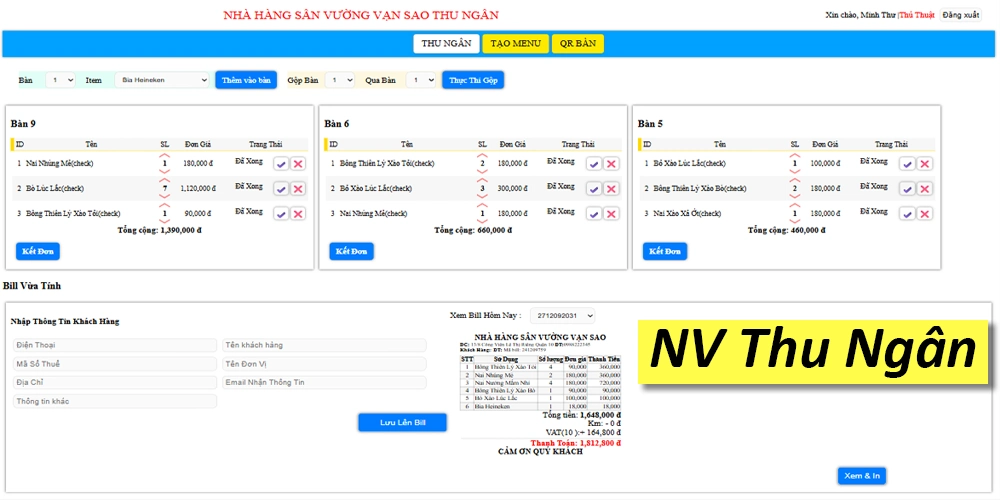1000x500 pixels.
Task: Mark Nai Xào Xả Ớt done in Bàn 5
Action: [908, 214]
